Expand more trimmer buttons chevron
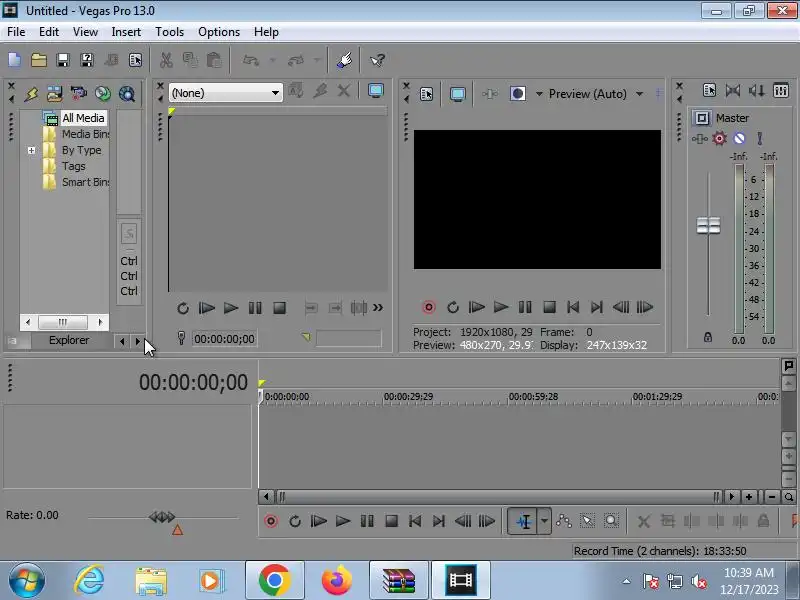This screenshot has width=800, height=600. coord(378,308)
